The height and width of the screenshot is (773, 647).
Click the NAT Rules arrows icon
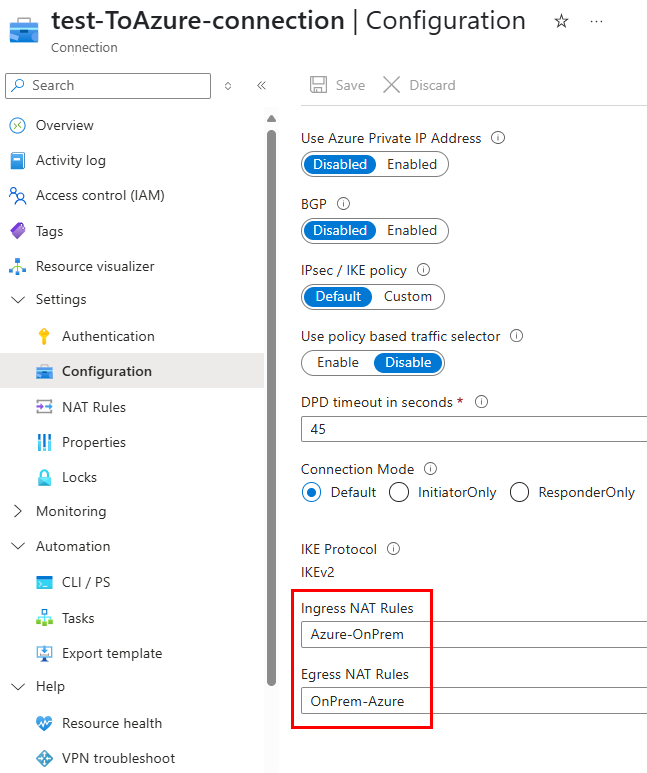click(44, 407)
